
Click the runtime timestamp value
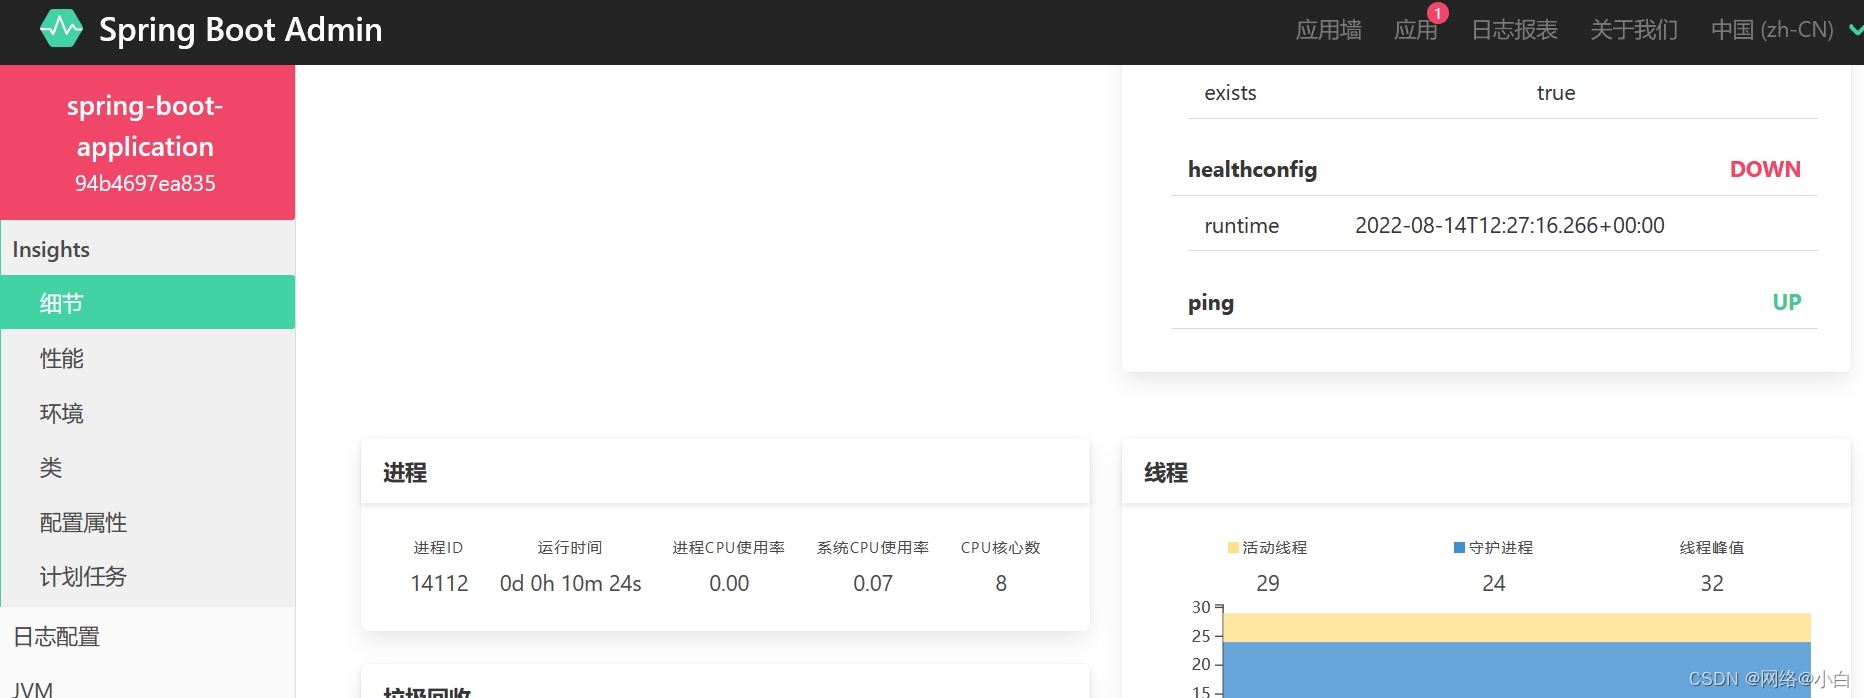[1510, 225]
